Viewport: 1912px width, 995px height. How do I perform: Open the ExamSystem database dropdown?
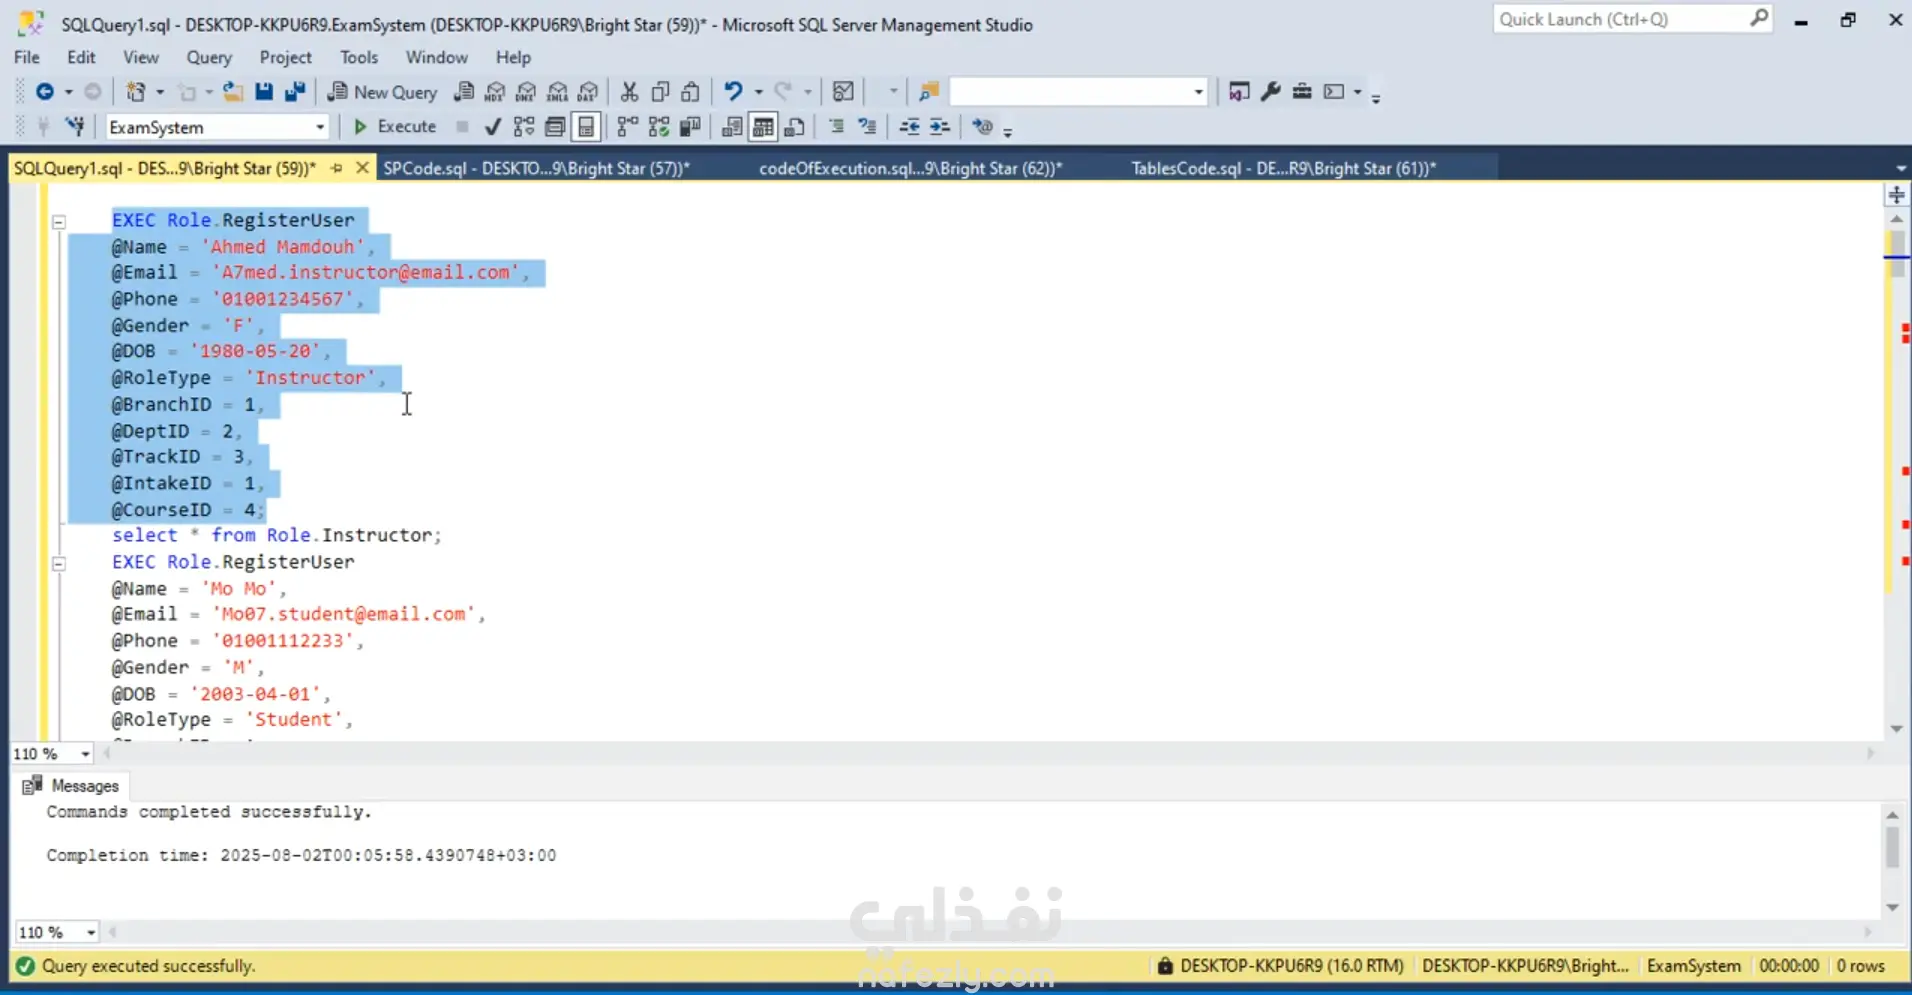coord(320,127)
